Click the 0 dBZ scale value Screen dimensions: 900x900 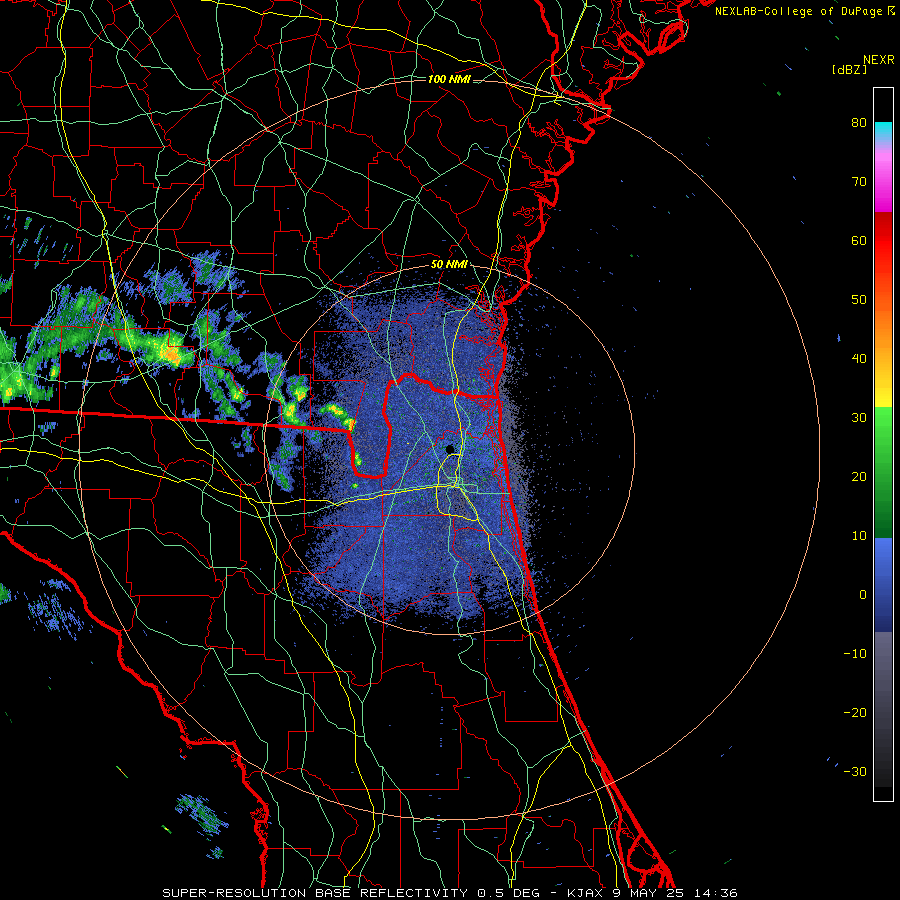[x=863, y=595]
